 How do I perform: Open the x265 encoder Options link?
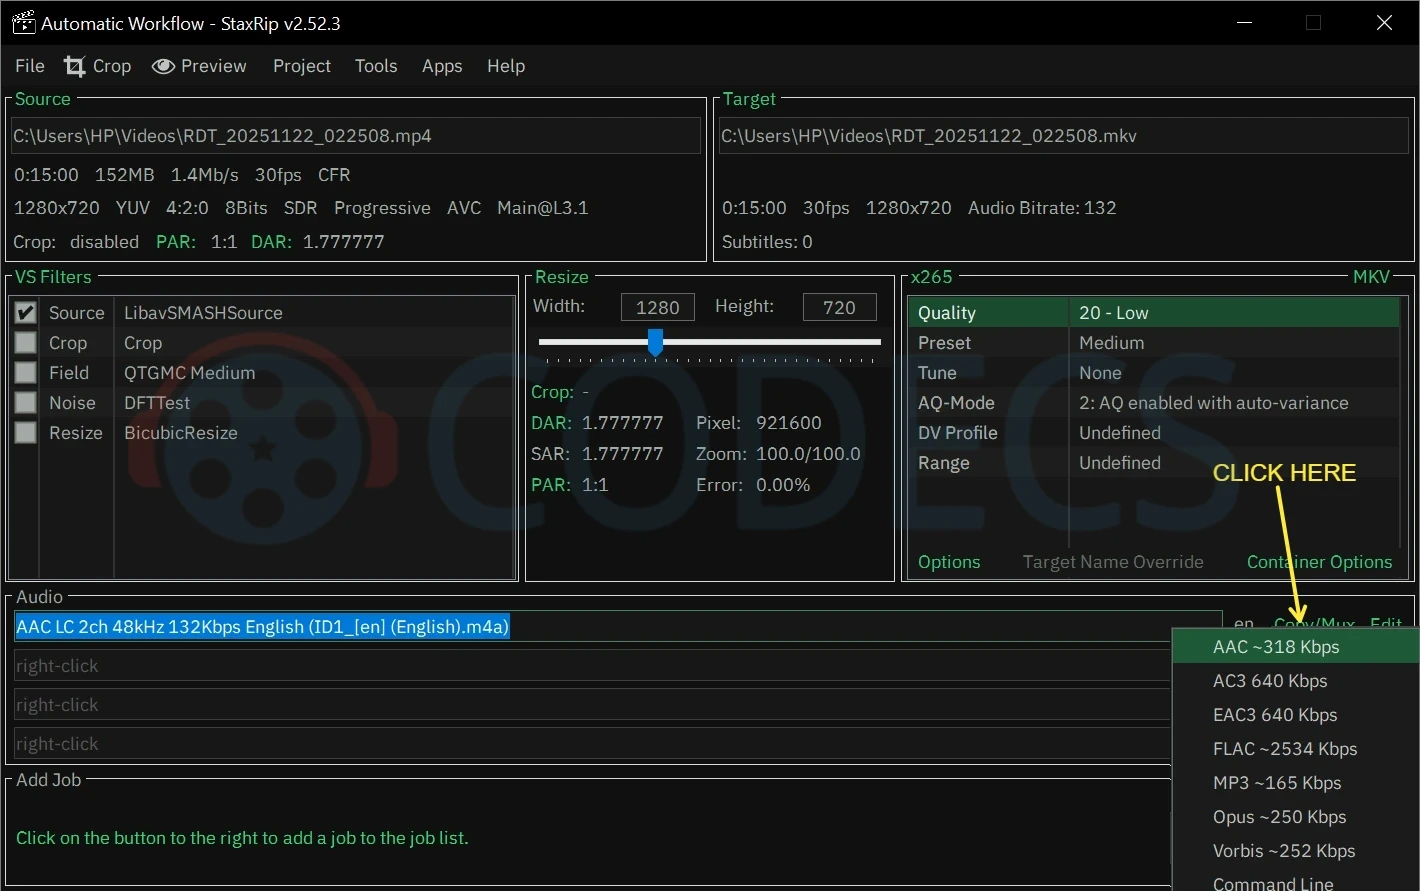tap(949, 562)
